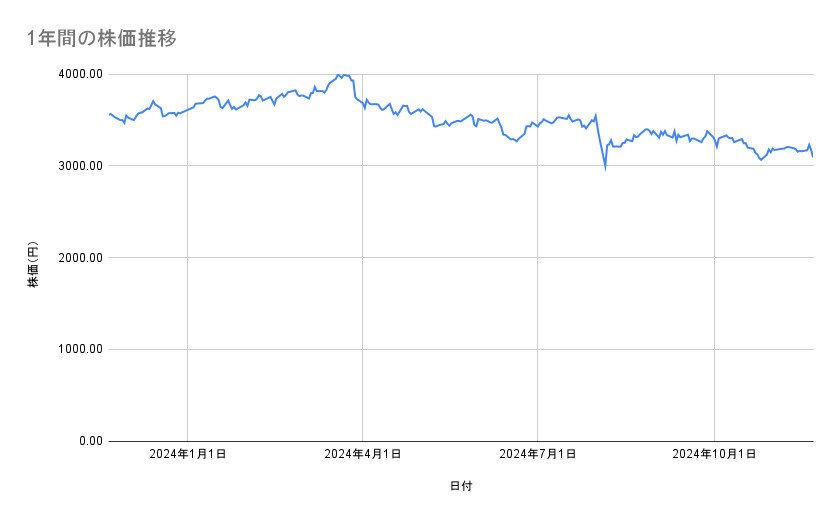
Task: Click where 1000.00 gridline crosses 2024年4月1日 gridline
Action: 362,349
